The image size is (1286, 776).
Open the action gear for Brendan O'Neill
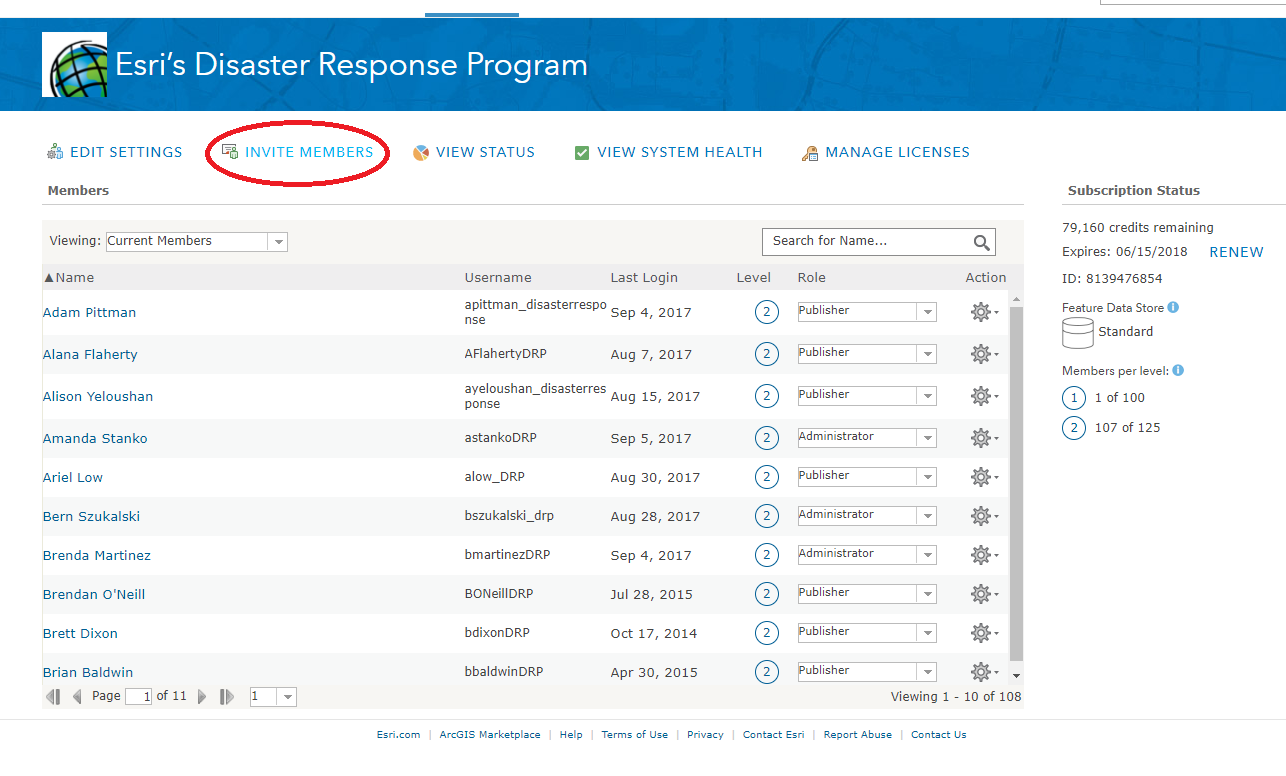tap(983, 594)
